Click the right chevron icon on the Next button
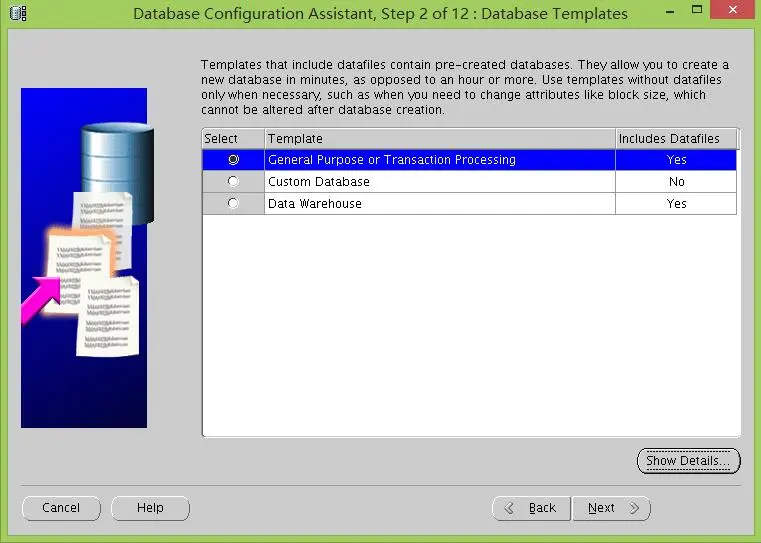Screen dimensions: 761x543 634,508
